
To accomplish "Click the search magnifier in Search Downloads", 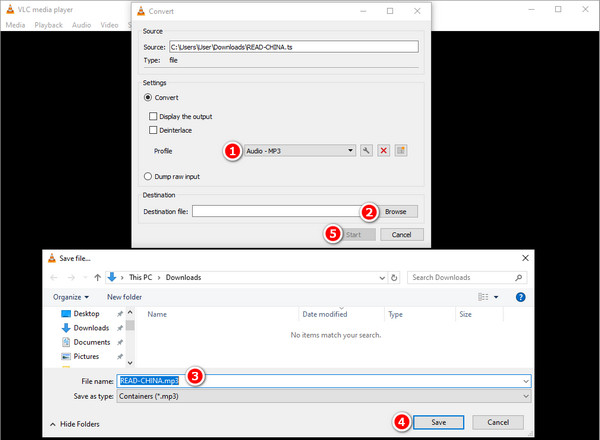I will pyautogui.click(x=518, y=277).
